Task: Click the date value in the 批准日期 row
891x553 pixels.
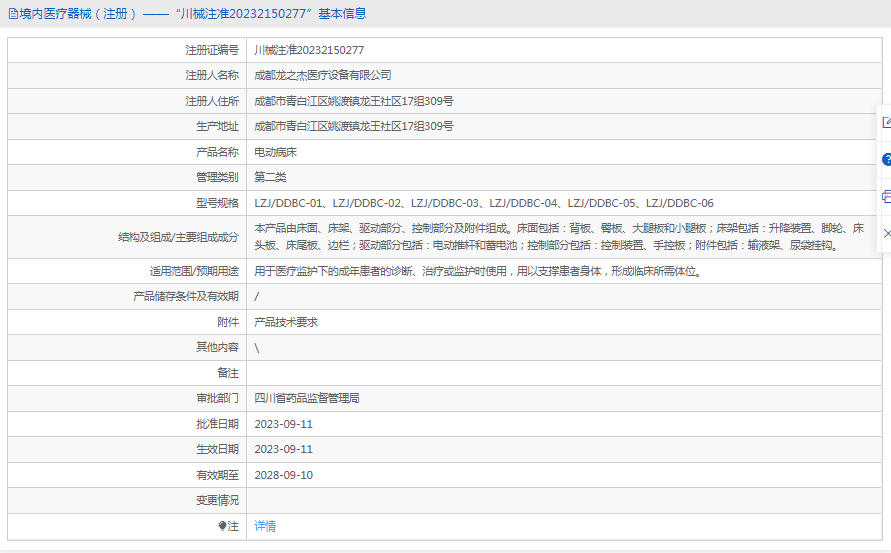Action: coord(284,424)
